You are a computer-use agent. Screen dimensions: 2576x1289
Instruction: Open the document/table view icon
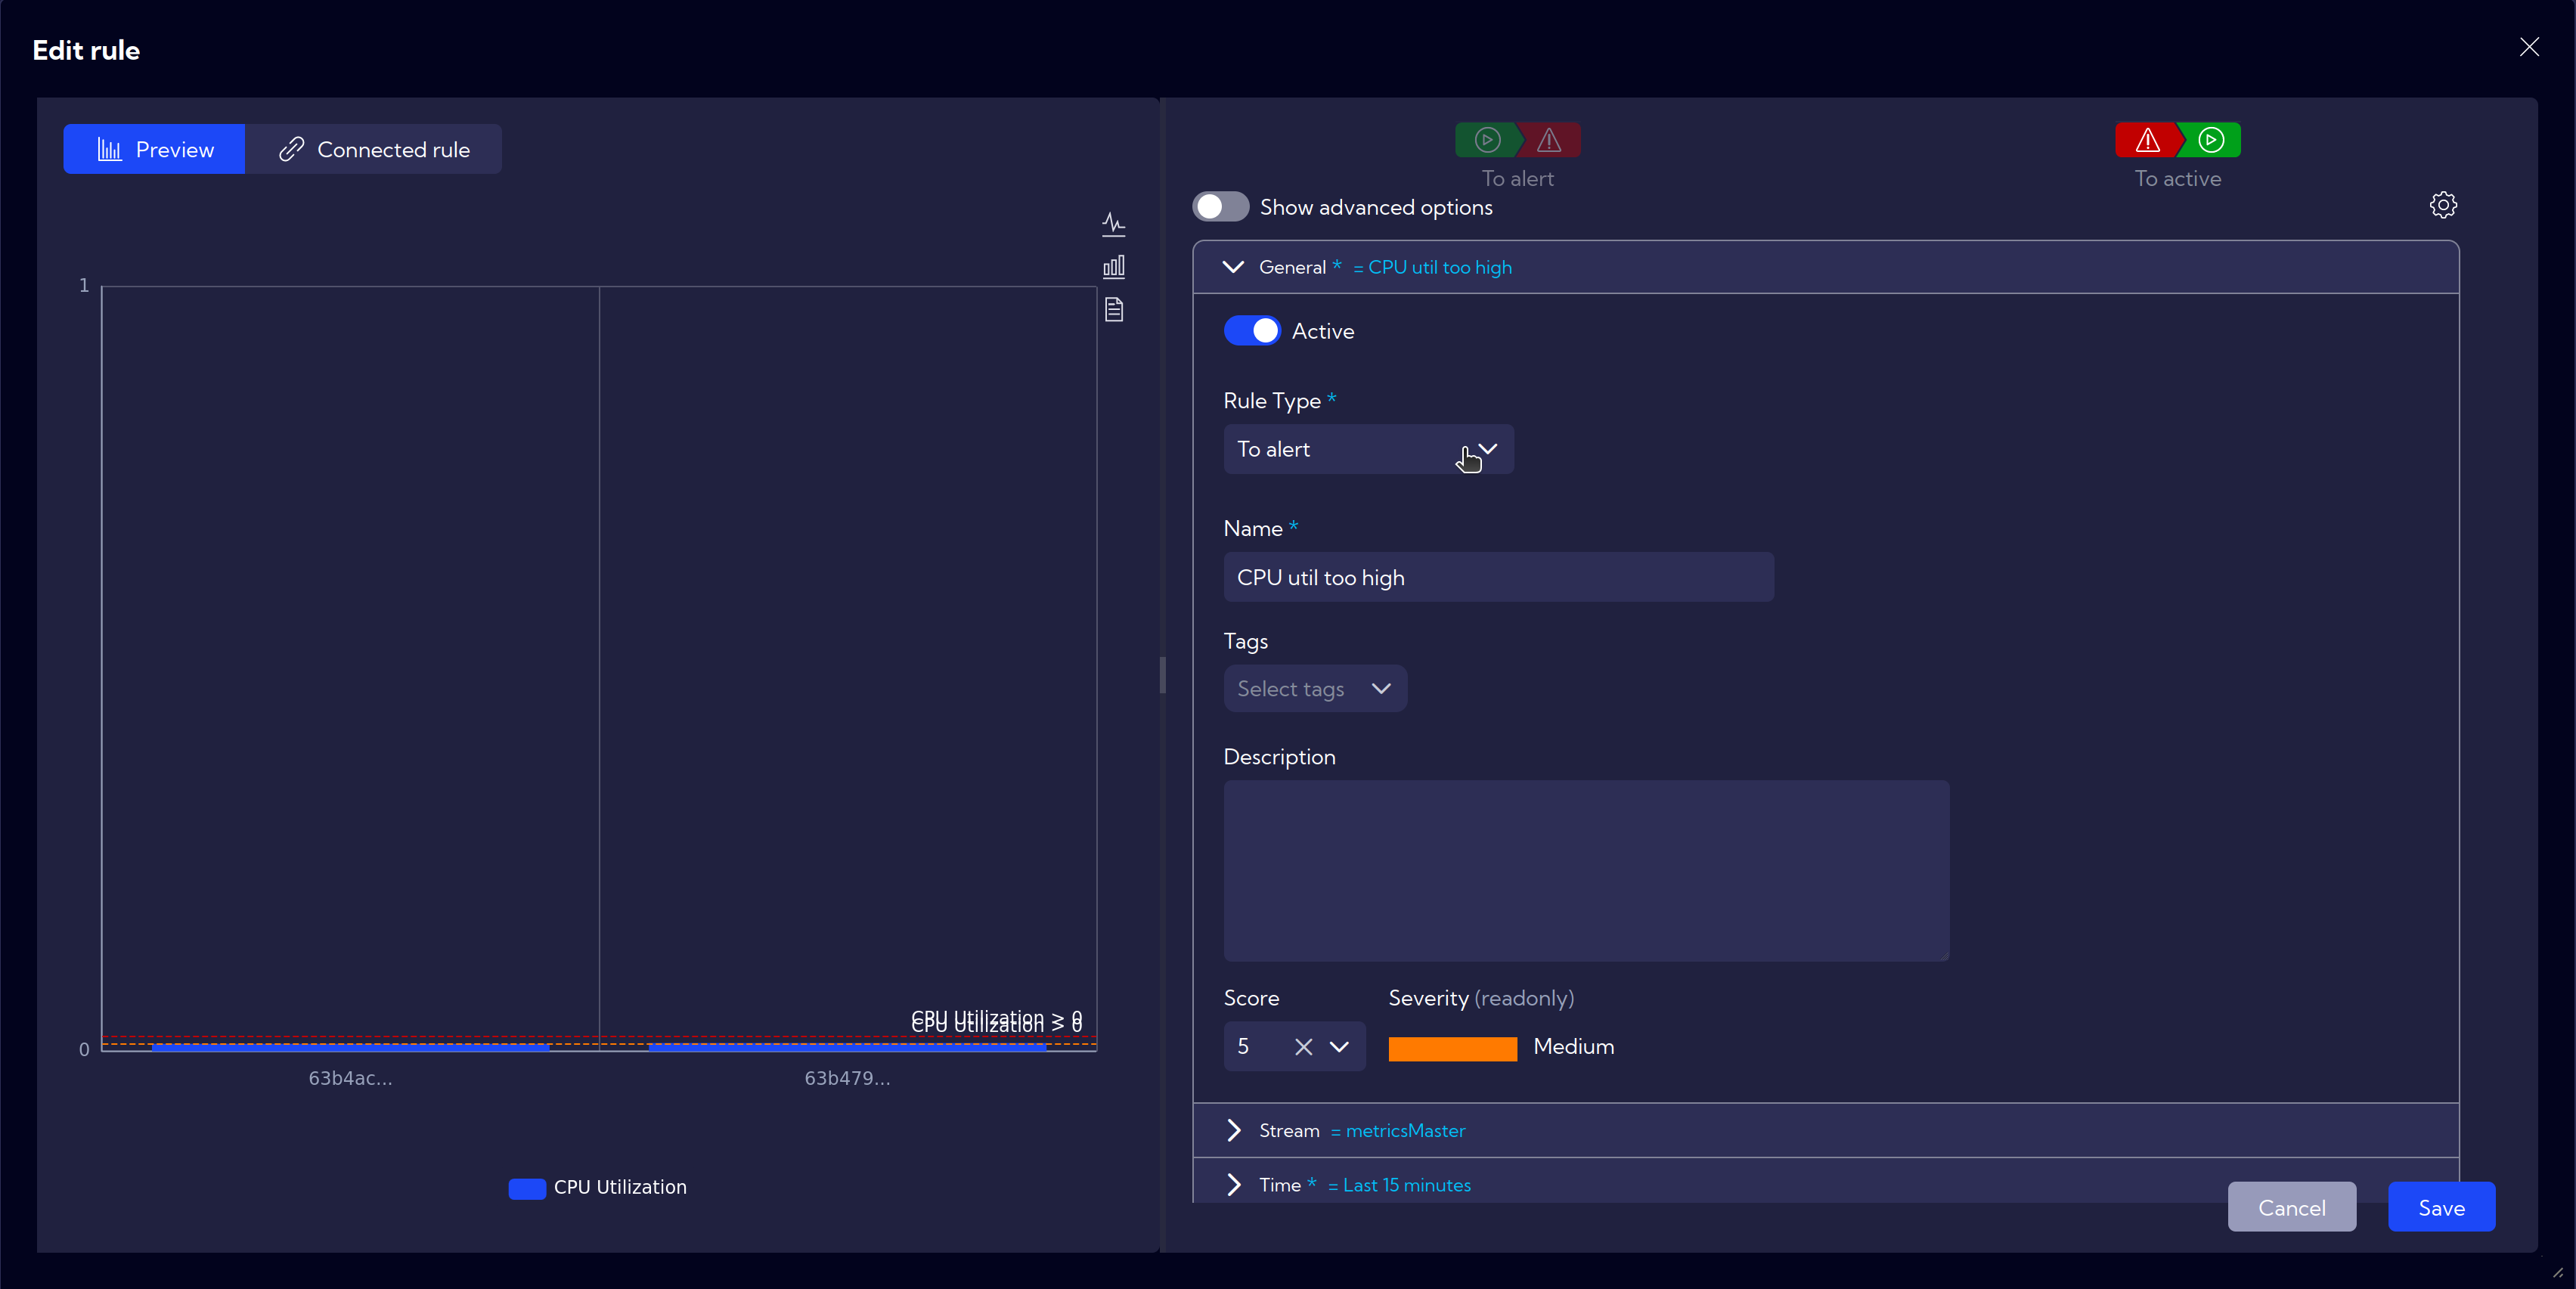[1113, 309]
